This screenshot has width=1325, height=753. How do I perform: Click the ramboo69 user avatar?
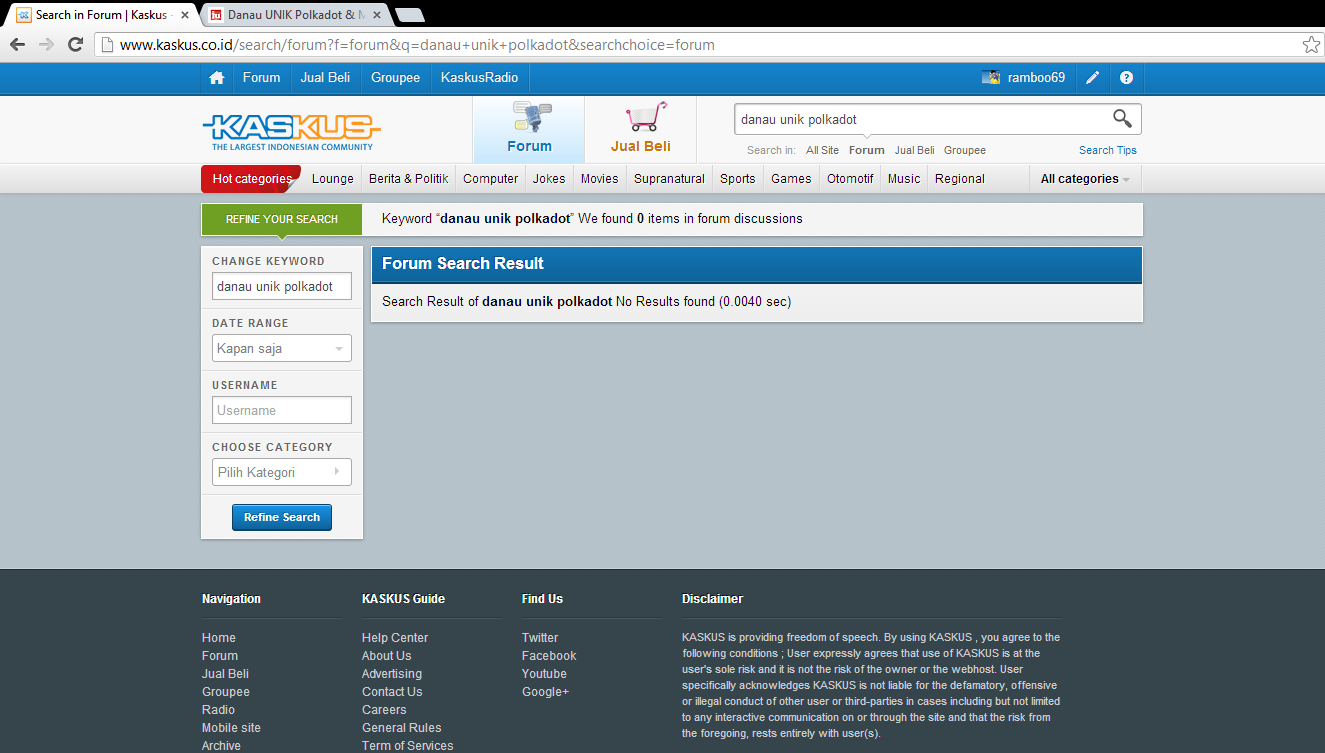[991, 78]
